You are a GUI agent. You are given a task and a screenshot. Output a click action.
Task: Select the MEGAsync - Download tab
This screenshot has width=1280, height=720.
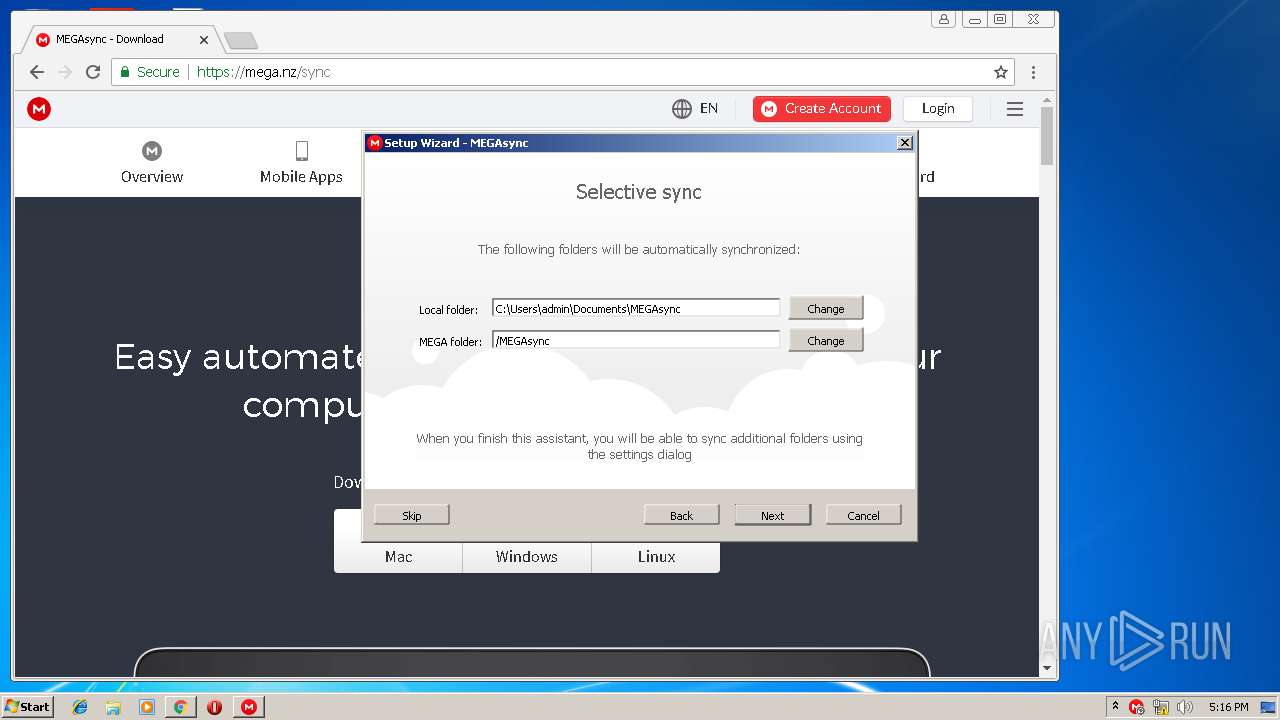[122, 39]
